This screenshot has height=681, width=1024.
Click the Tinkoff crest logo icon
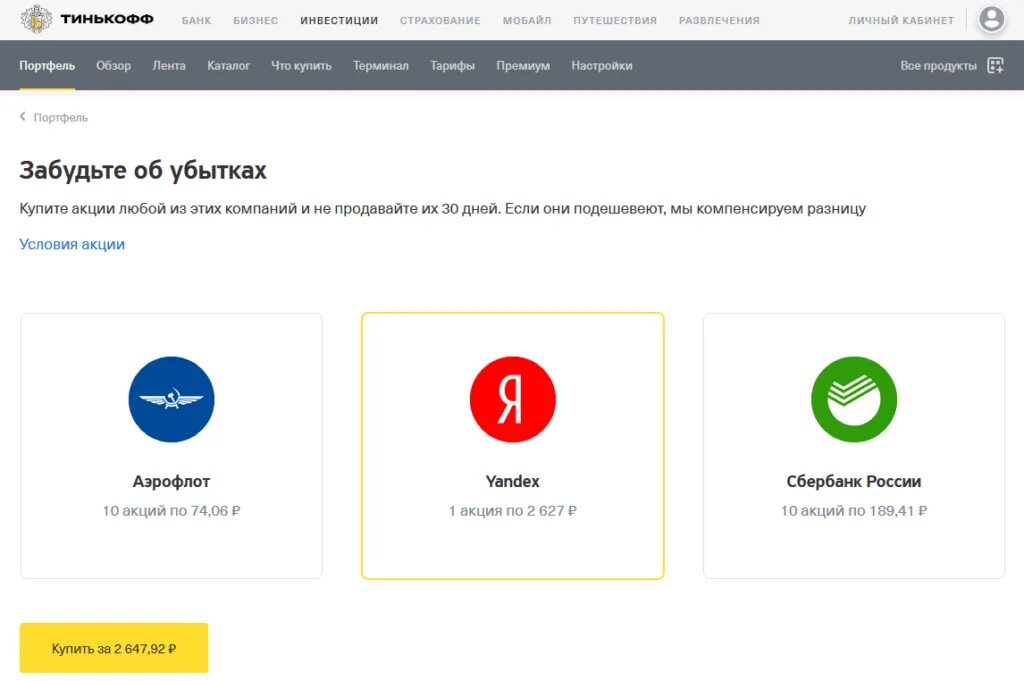(37, 19)
